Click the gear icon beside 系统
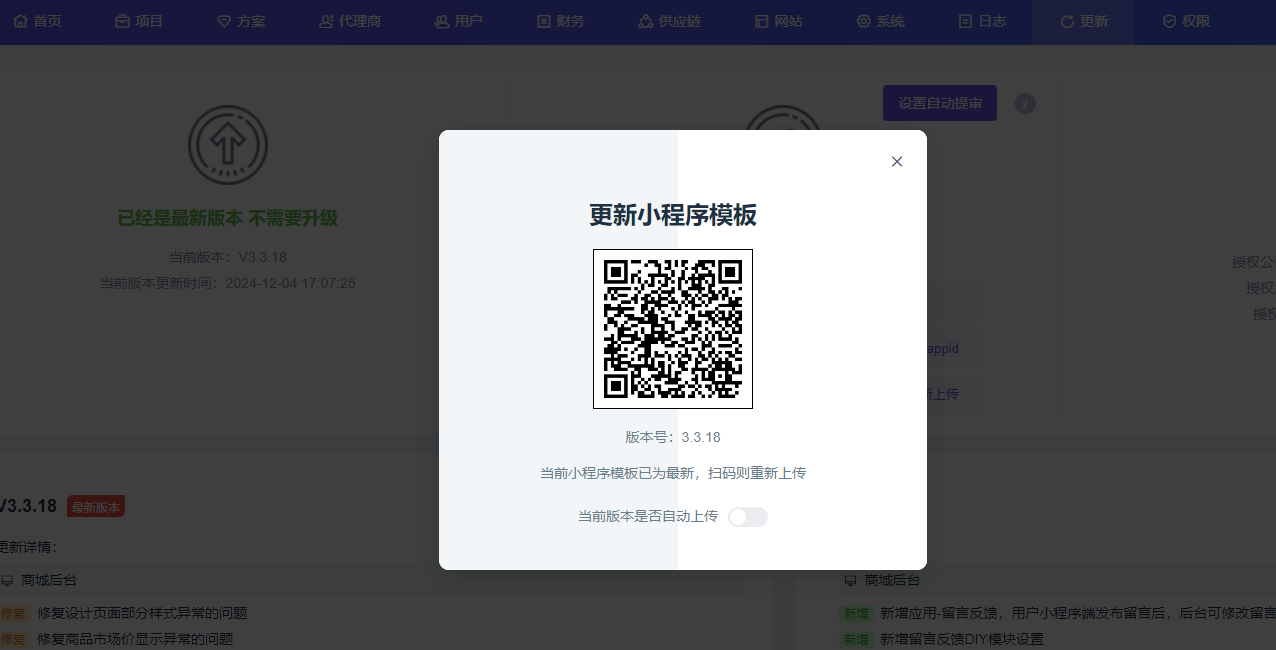 coord(863,21)
